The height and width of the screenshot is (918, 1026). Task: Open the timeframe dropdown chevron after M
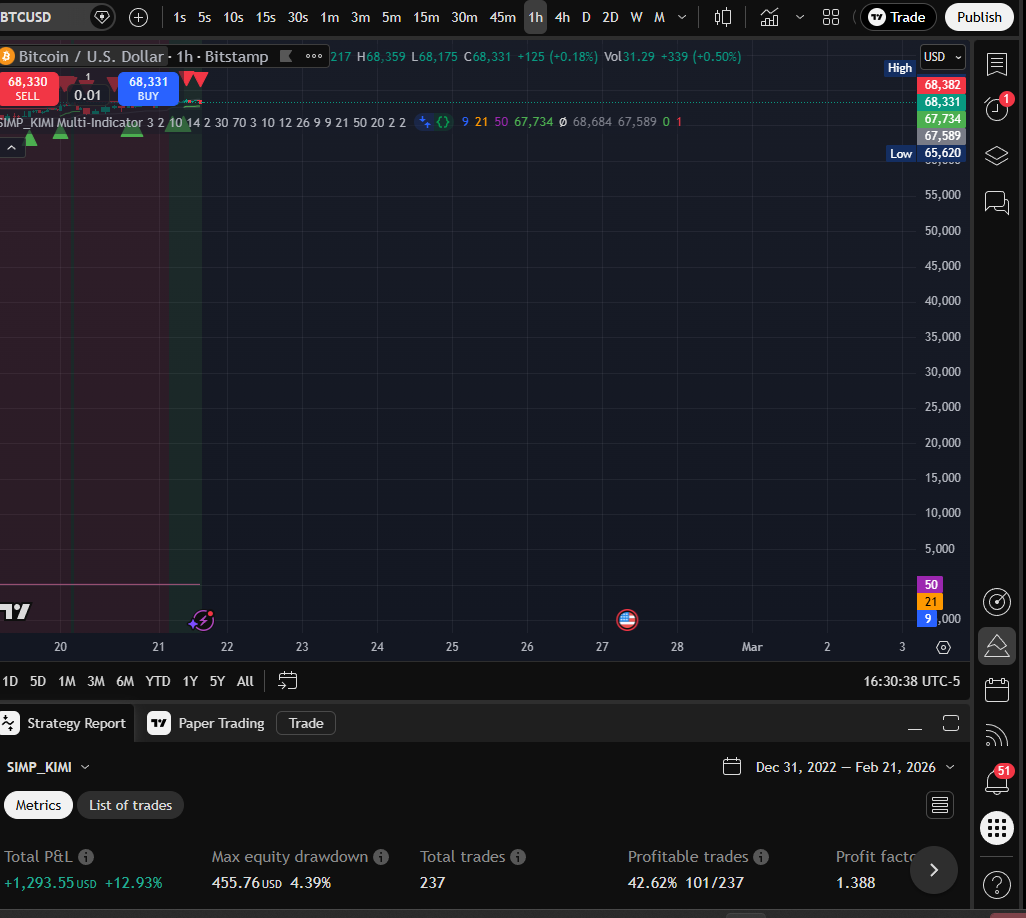[x=682, y=17]
